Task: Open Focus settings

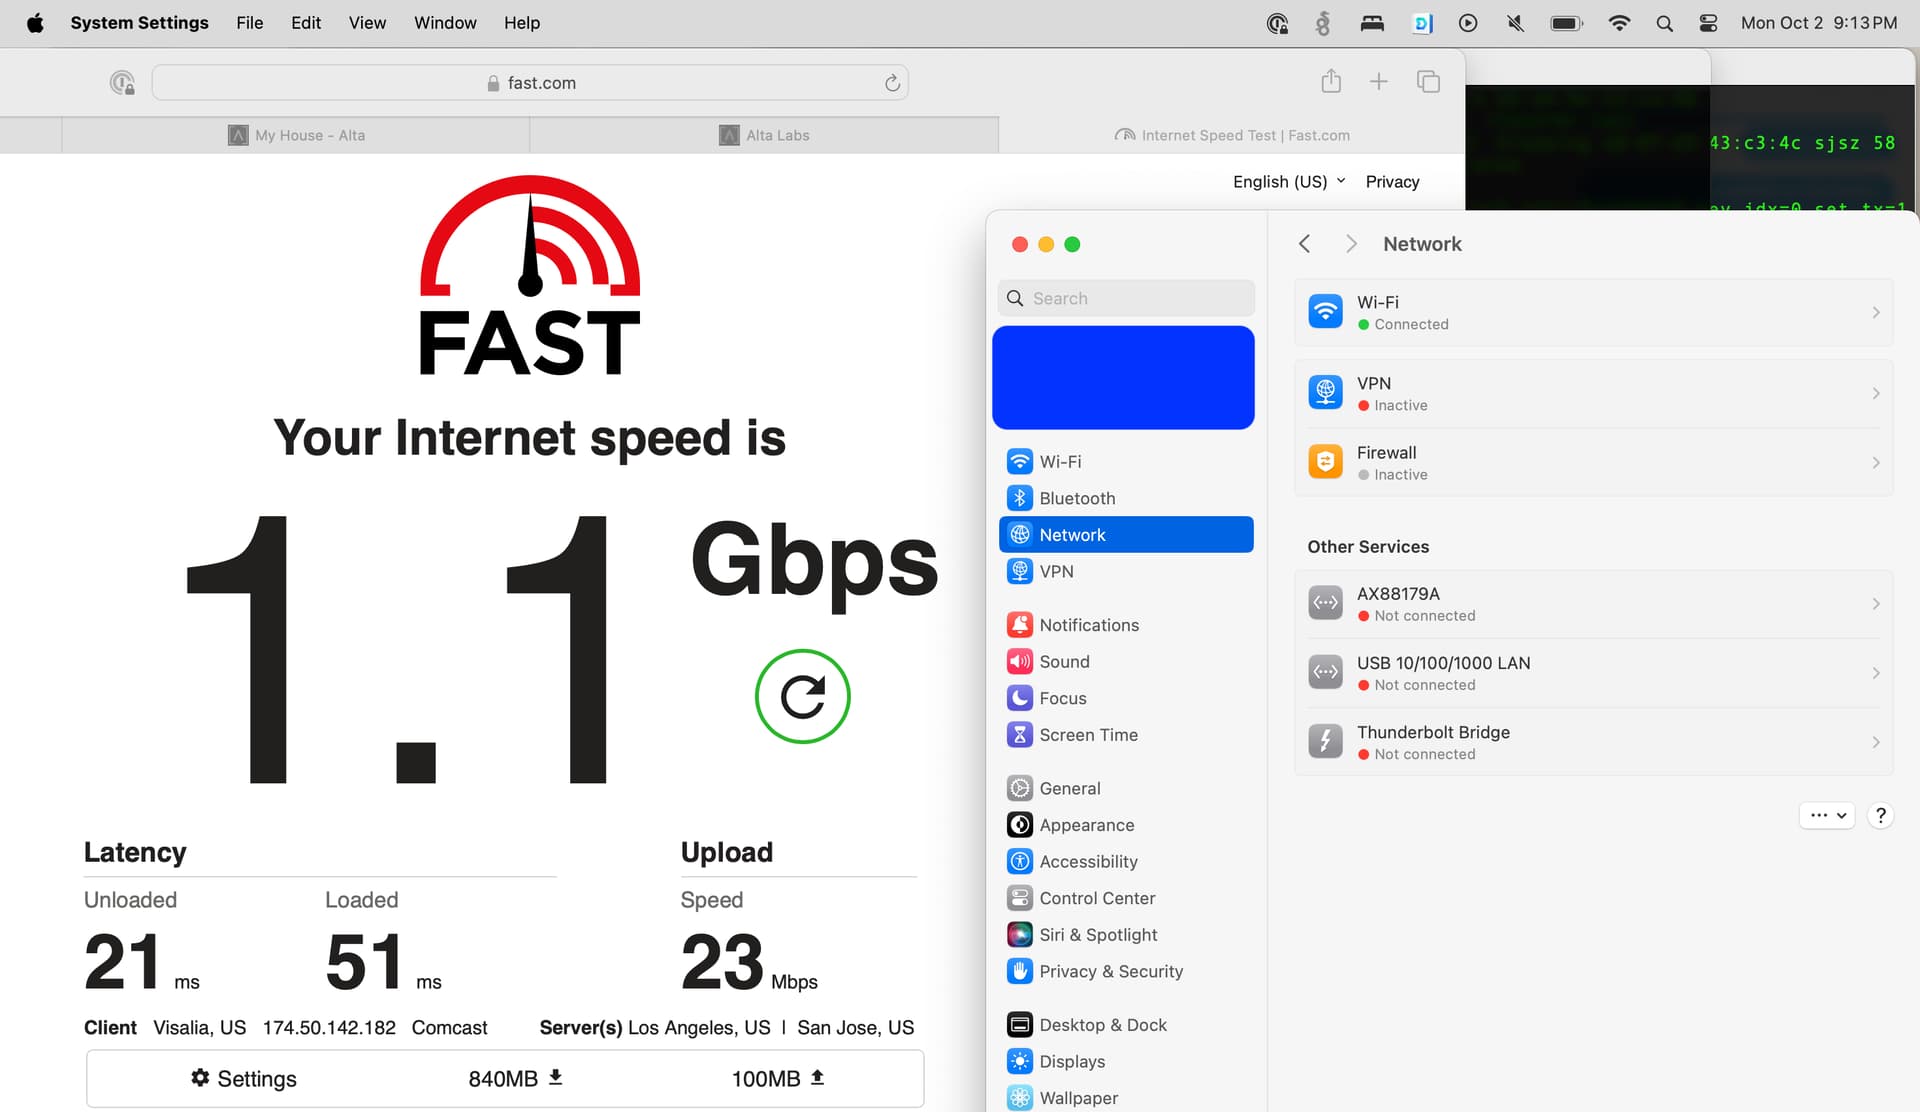Action: [x=1126, y=698]
